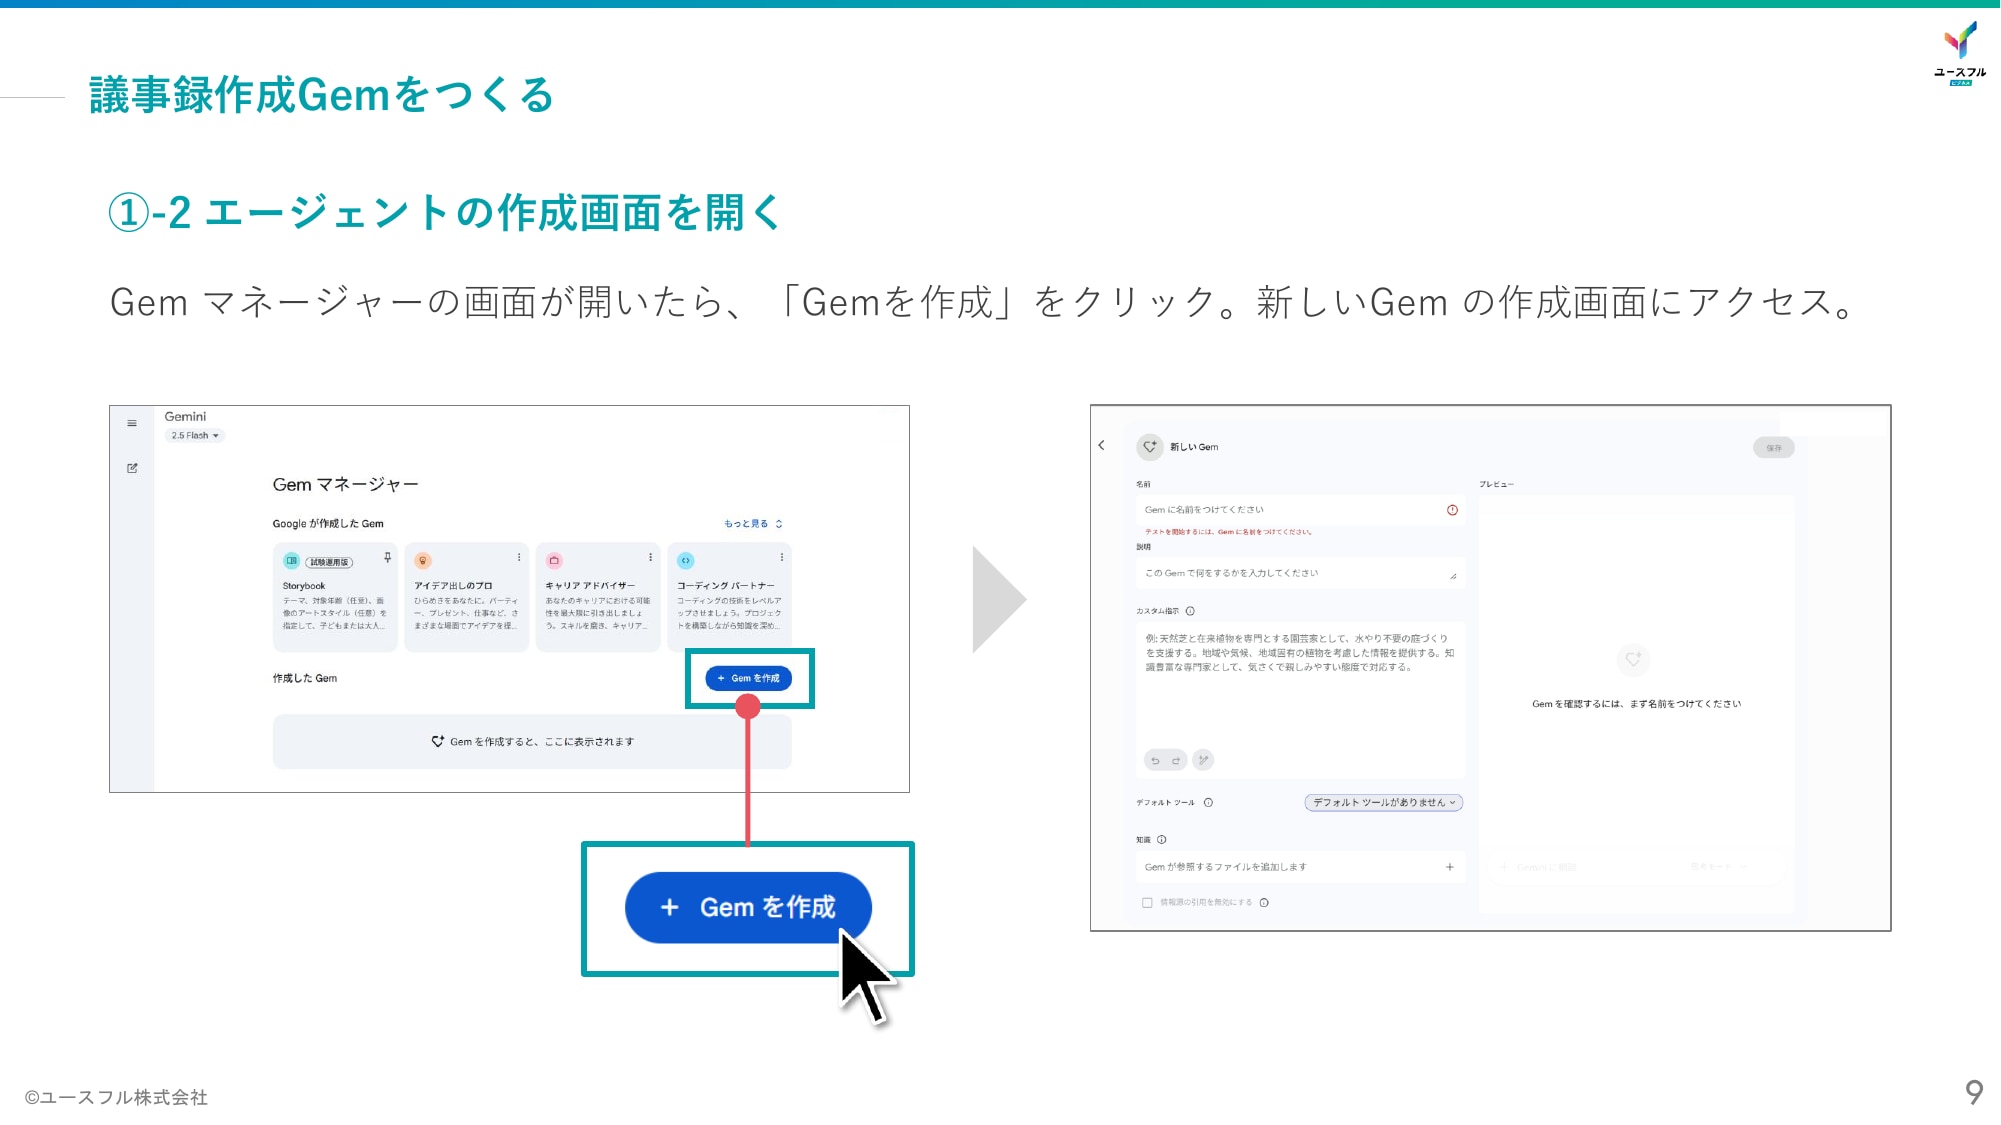Open more options for アイデア出しのプロ
The width and height of the screenshot is (2001, 1125).
519,558
